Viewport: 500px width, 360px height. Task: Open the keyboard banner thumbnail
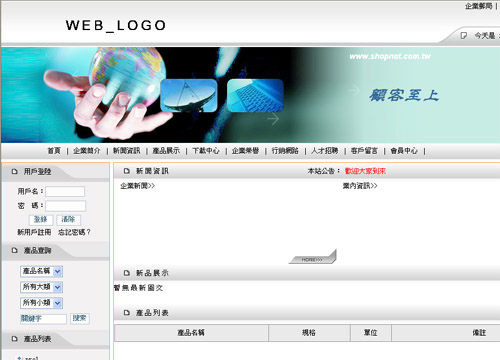point(255,96)
